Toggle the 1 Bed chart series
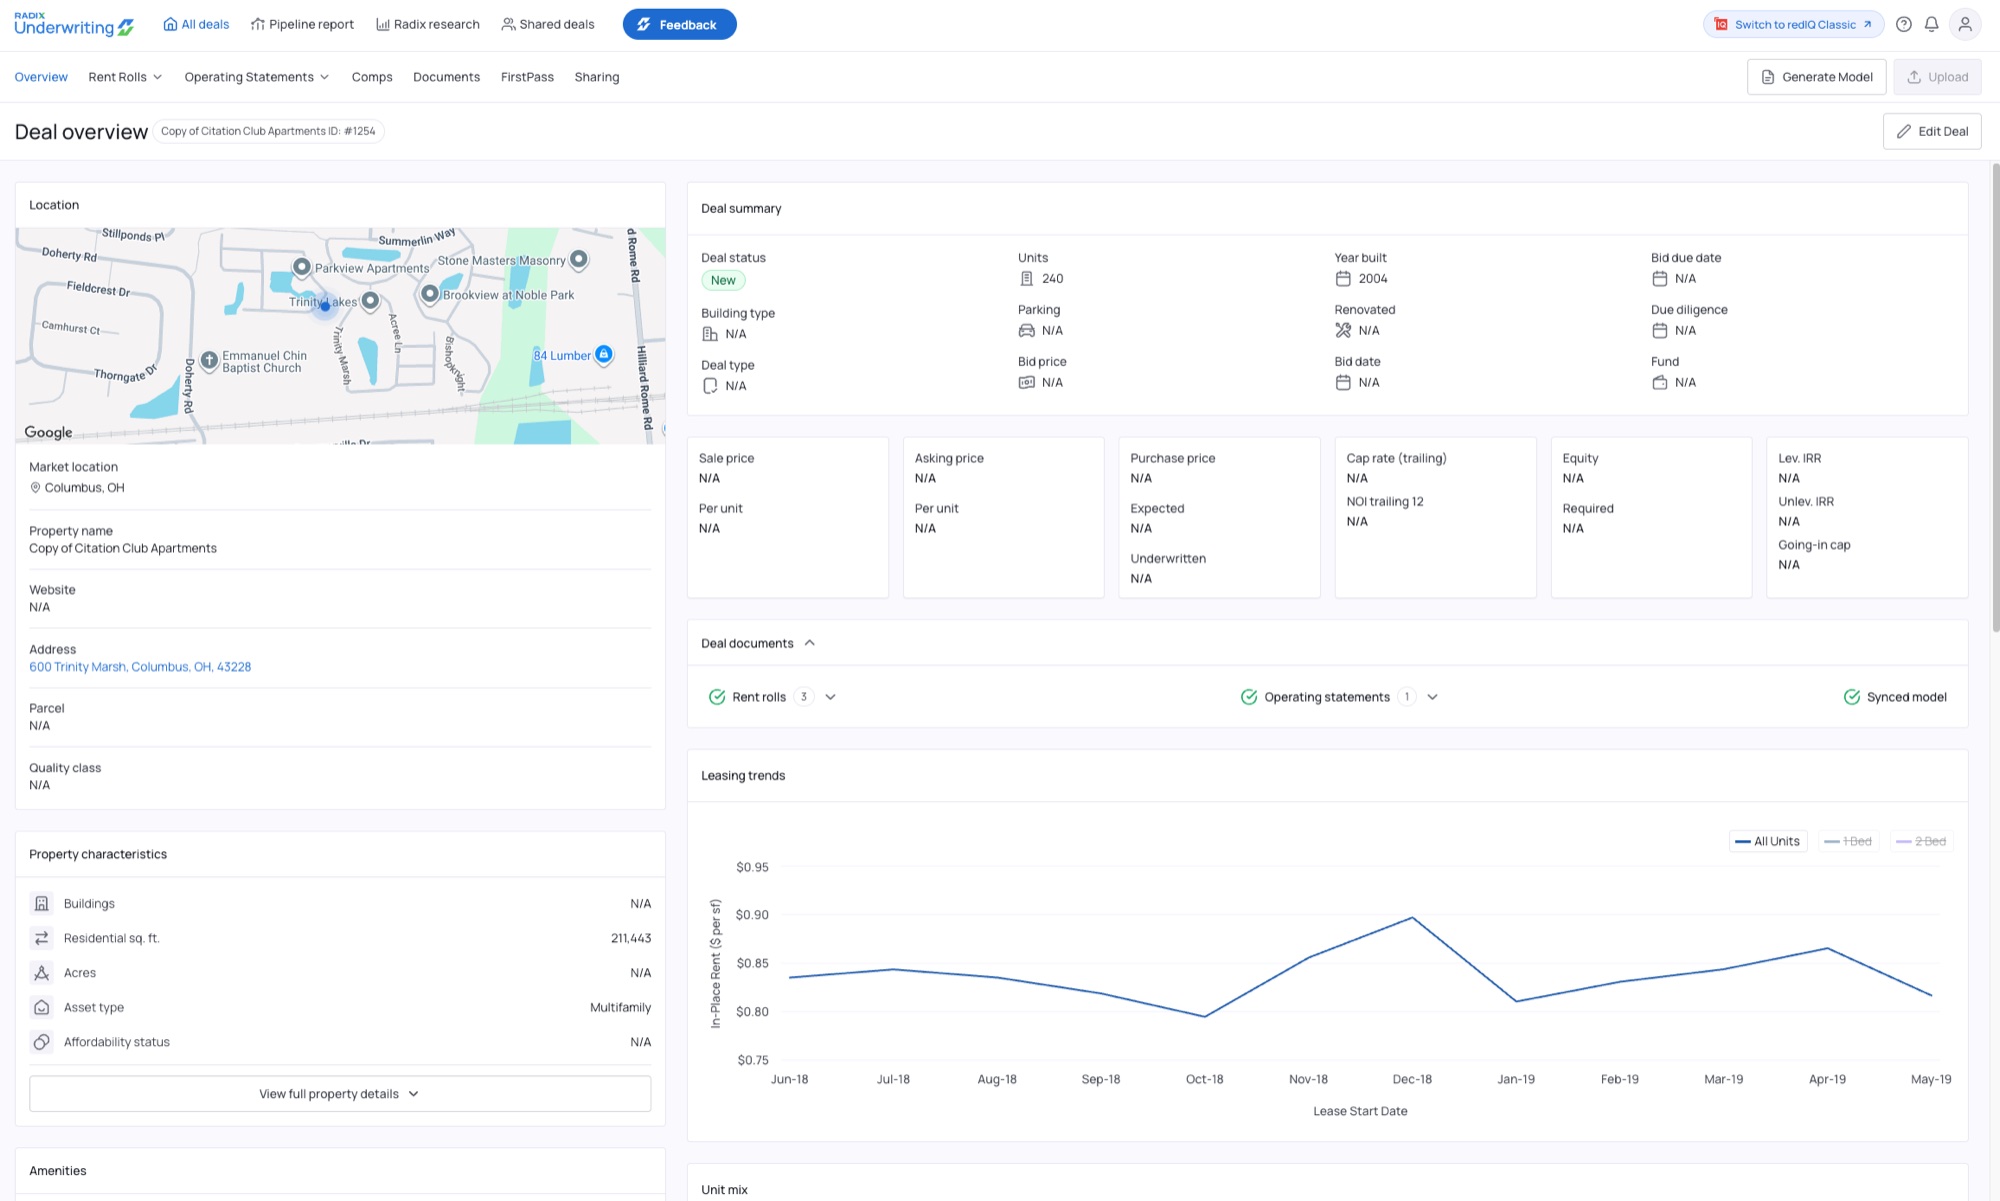 1848,841
